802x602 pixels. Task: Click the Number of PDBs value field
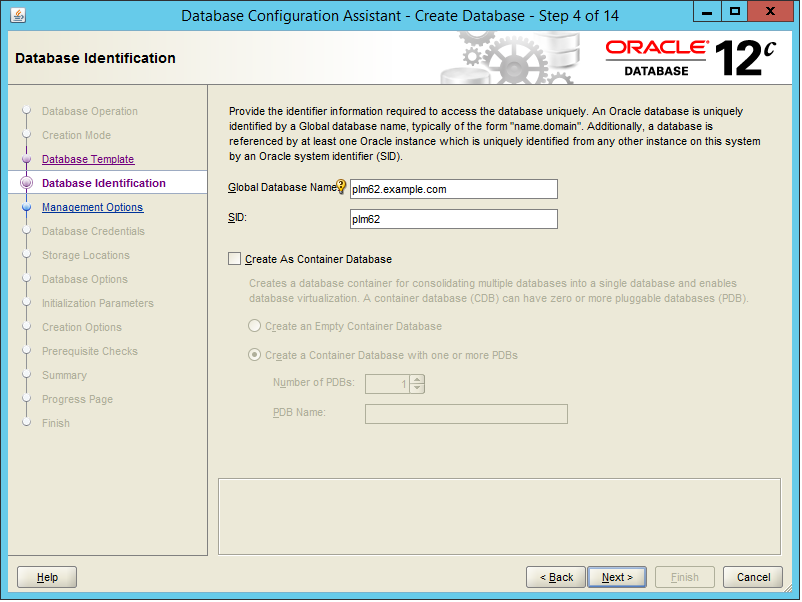388,384
